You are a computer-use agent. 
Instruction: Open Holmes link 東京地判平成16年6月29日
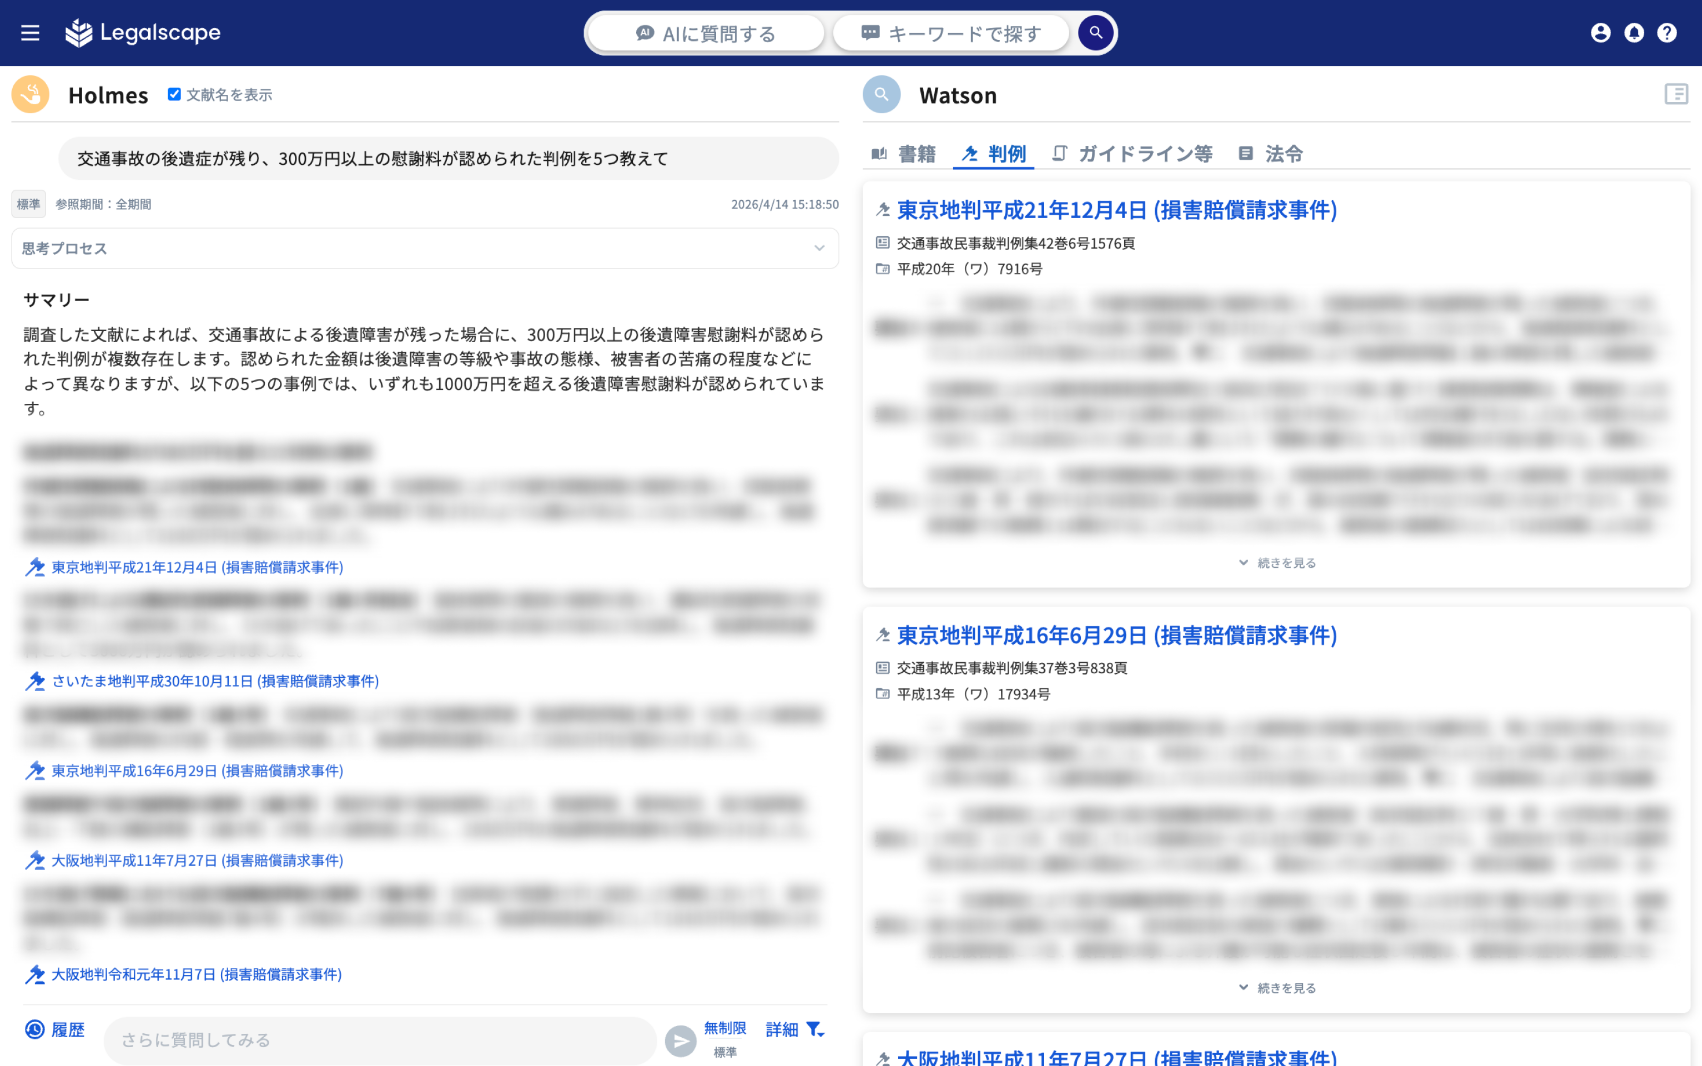pyautogui.click(x=197, y=771)
